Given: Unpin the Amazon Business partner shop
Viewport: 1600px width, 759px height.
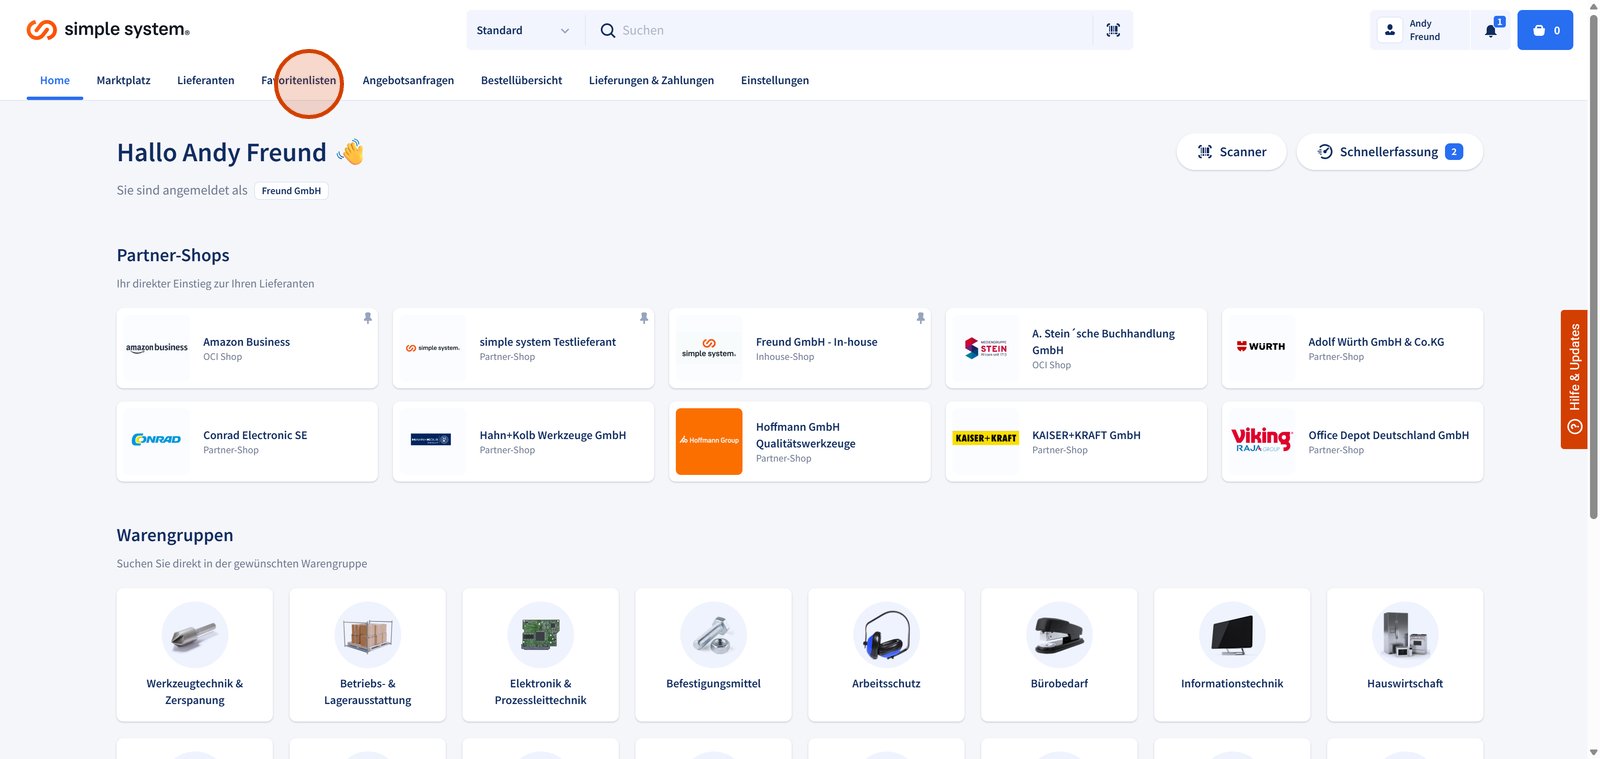Looking at the screenshot, I should click(368, 318).
